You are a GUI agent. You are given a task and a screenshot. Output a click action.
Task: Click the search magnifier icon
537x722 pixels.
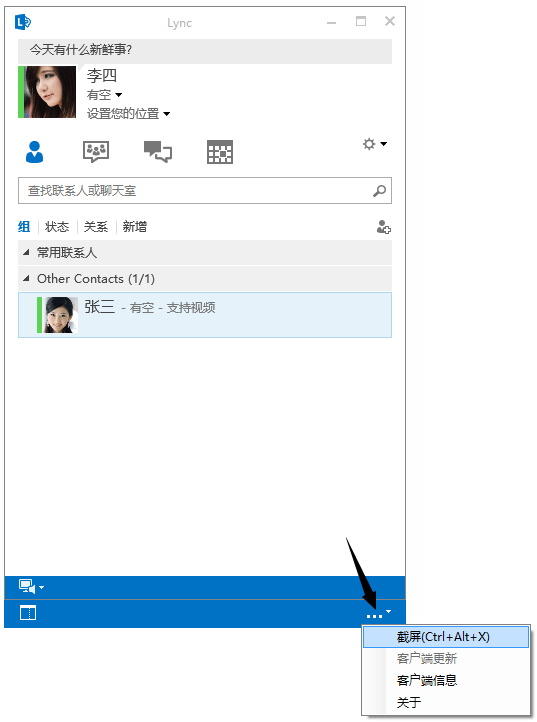(379, 191)
